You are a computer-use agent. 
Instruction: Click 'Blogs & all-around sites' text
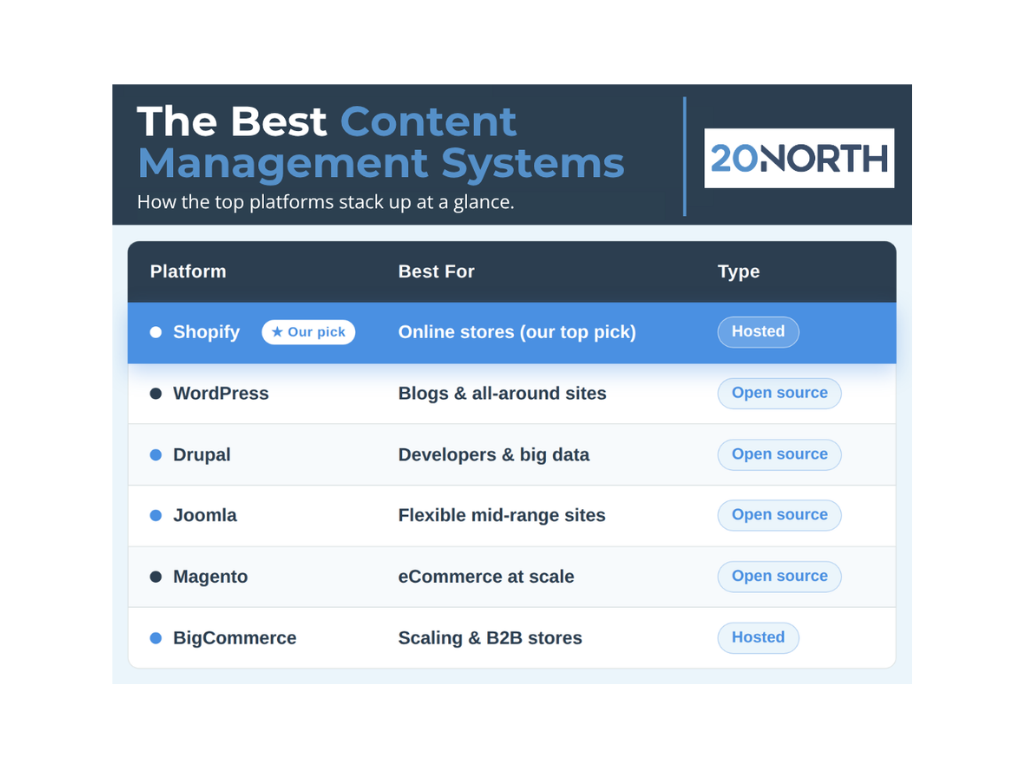tap(502, 393)
